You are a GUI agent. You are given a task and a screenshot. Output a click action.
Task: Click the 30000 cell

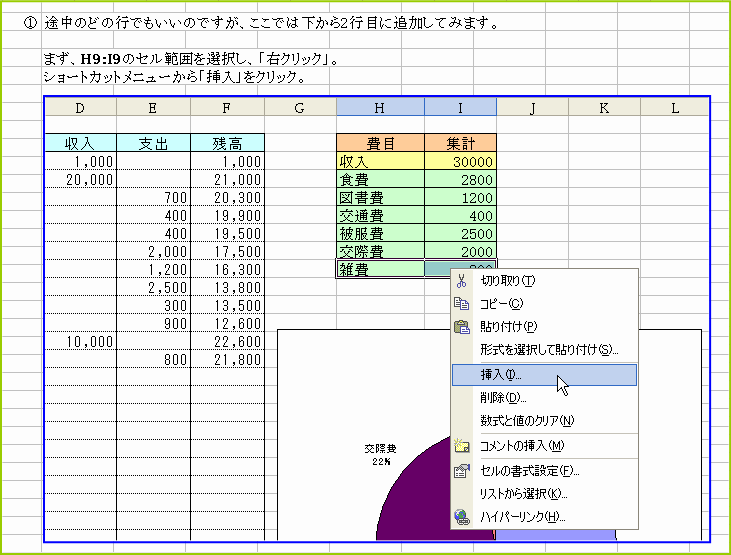(460, 161)
